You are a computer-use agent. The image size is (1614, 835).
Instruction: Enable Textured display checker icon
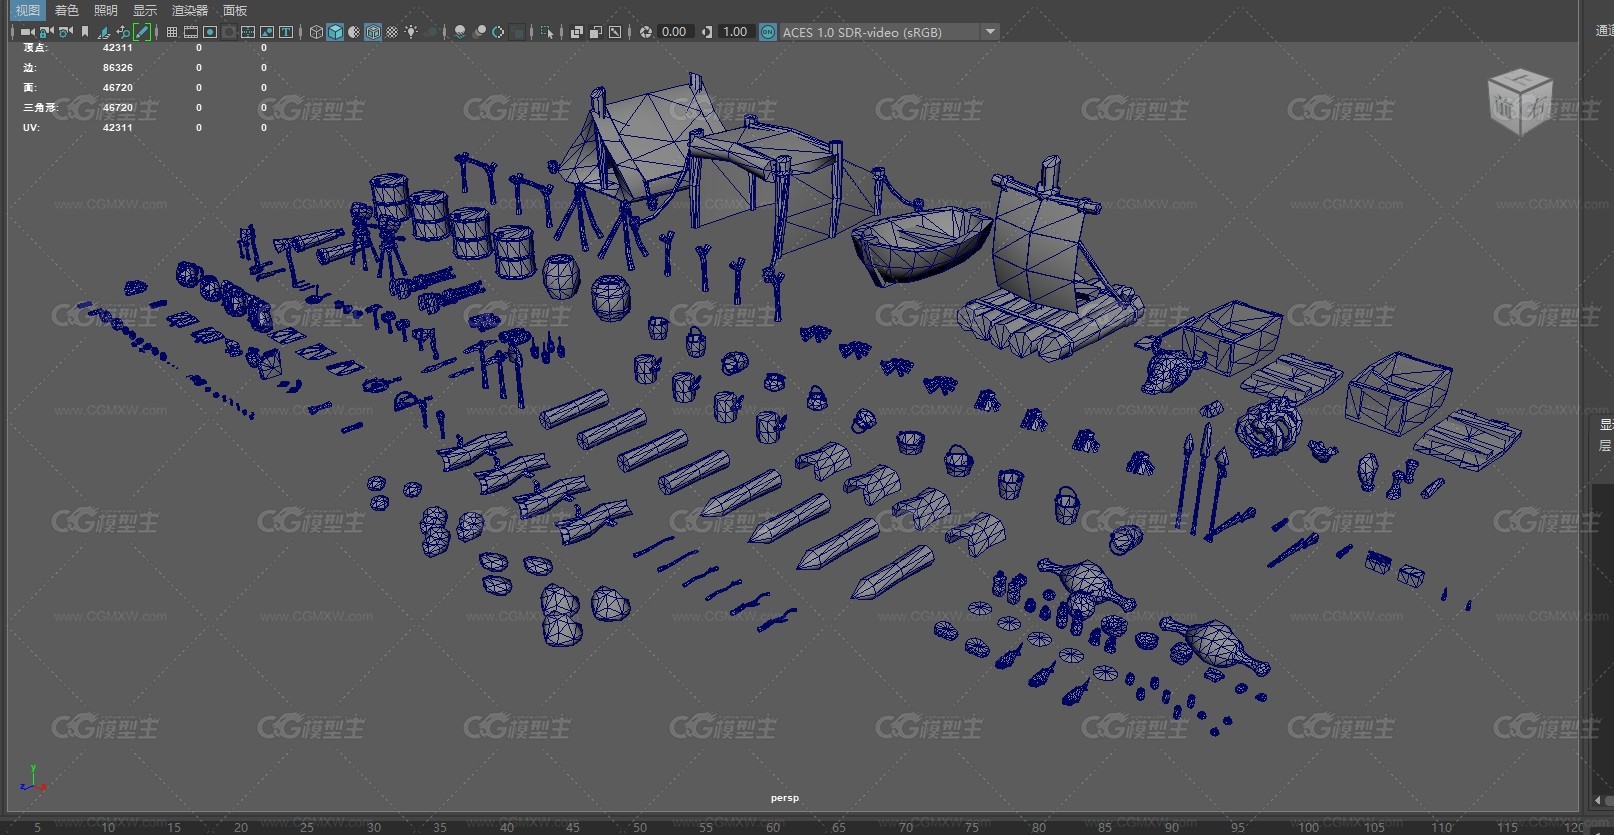click(x=392, y=32)
